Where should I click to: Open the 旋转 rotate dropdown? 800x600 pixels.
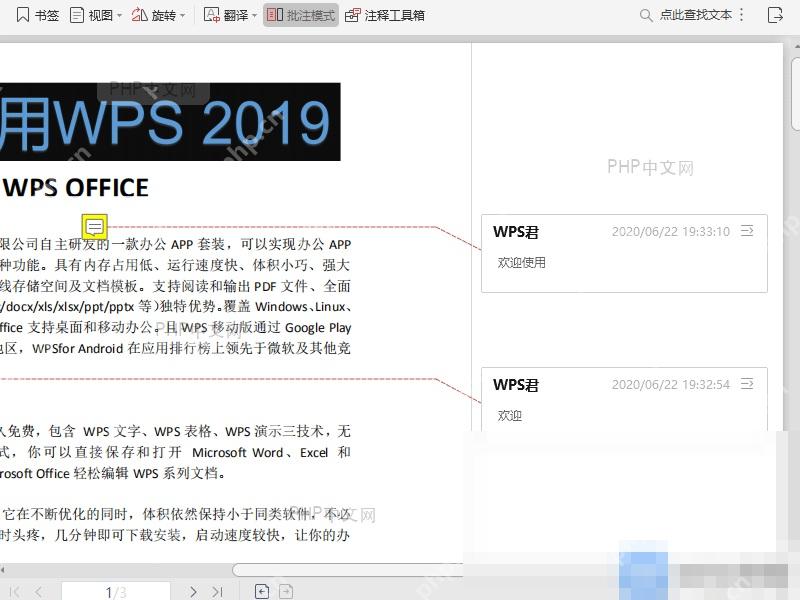158,15
